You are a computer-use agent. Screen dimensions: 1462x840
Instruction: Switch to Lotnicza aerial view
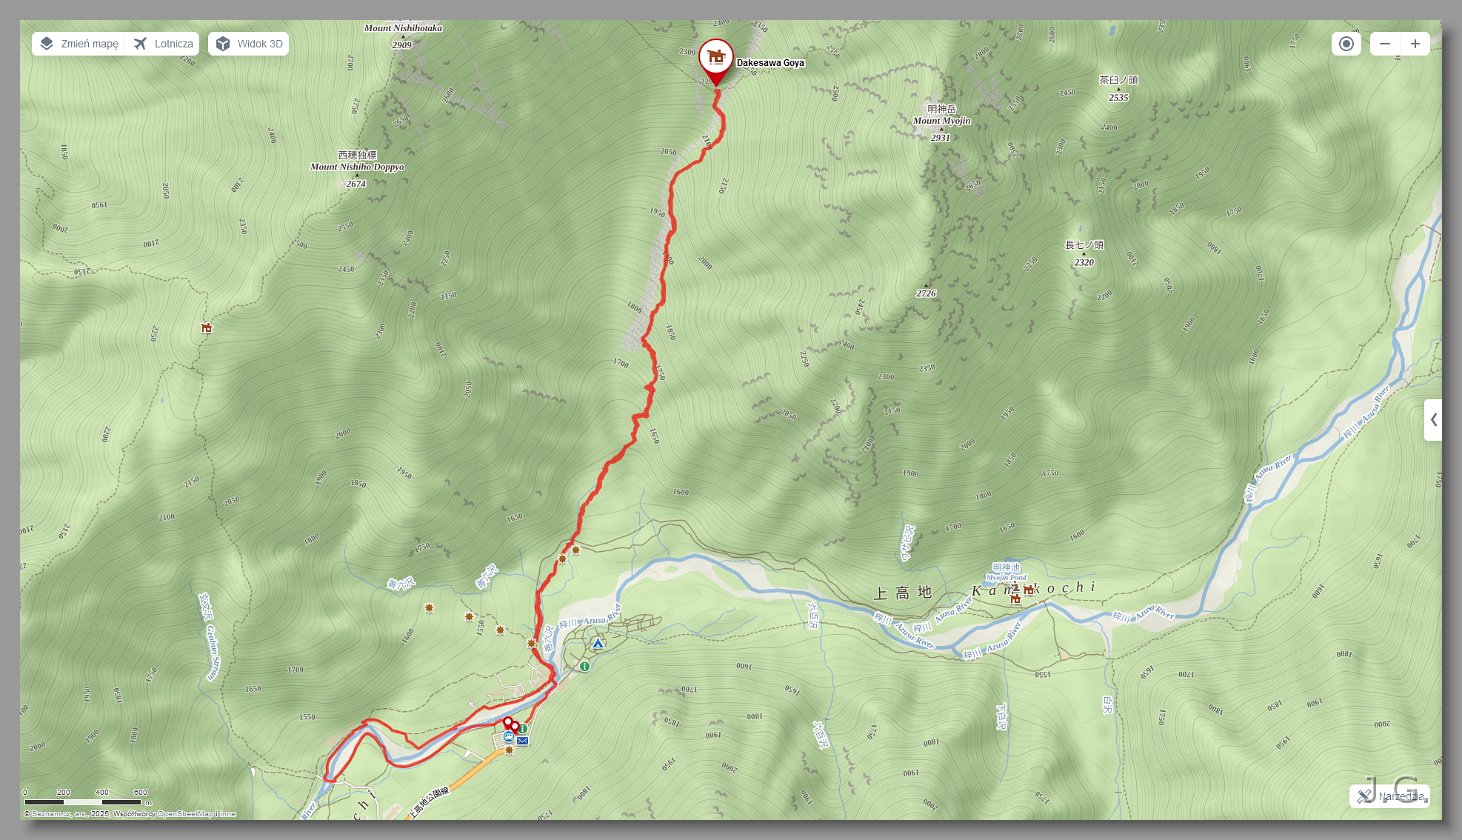(162, 44)
